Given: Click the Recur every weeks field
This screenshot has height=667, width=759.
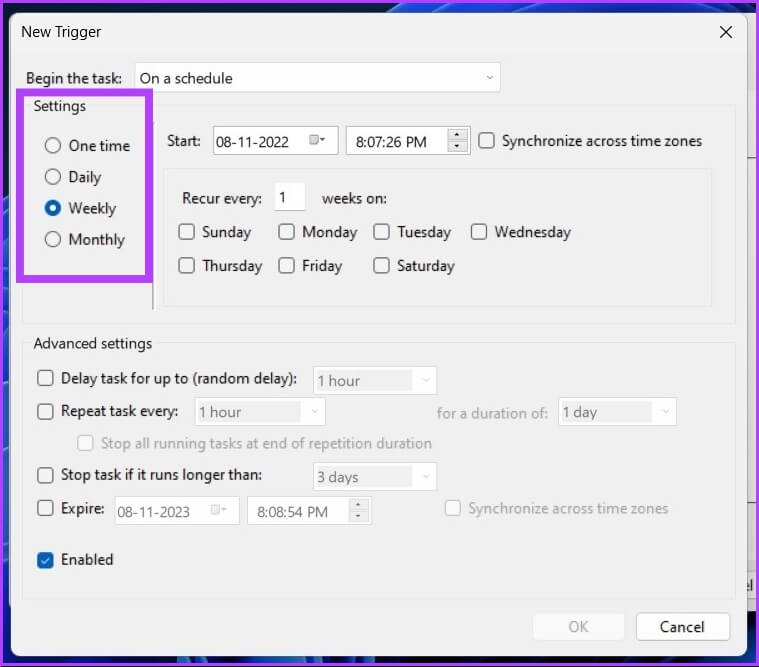Looking at the screenshot, I should click(289, 197).
